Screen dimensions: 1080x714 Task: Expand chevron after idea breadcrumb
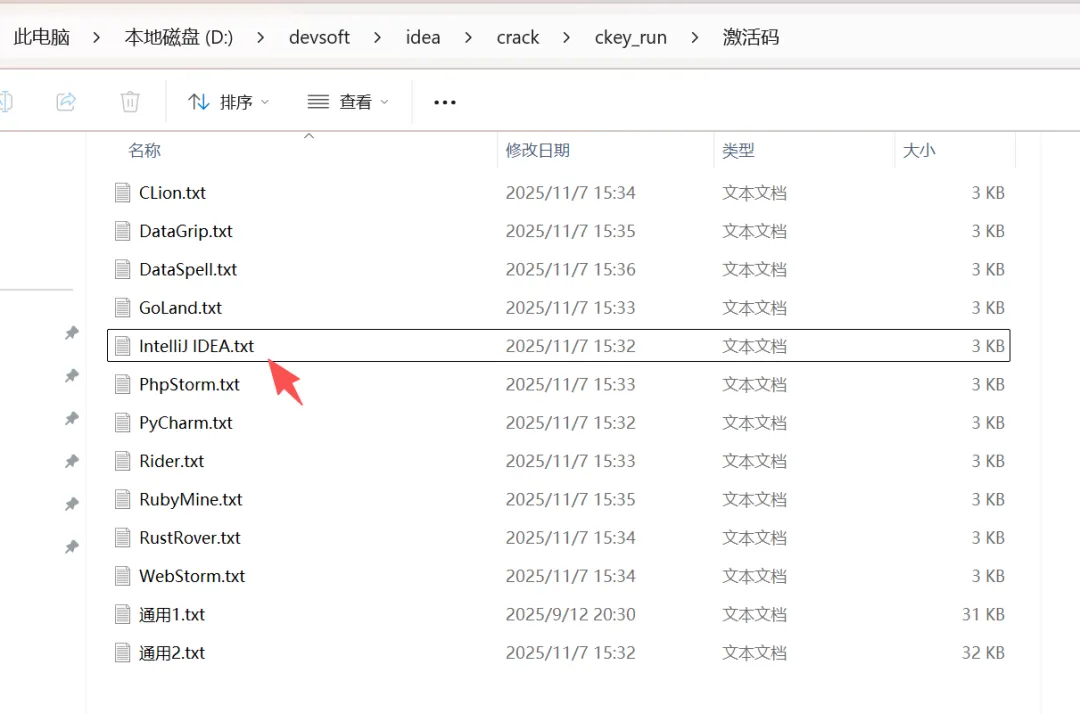468,37
